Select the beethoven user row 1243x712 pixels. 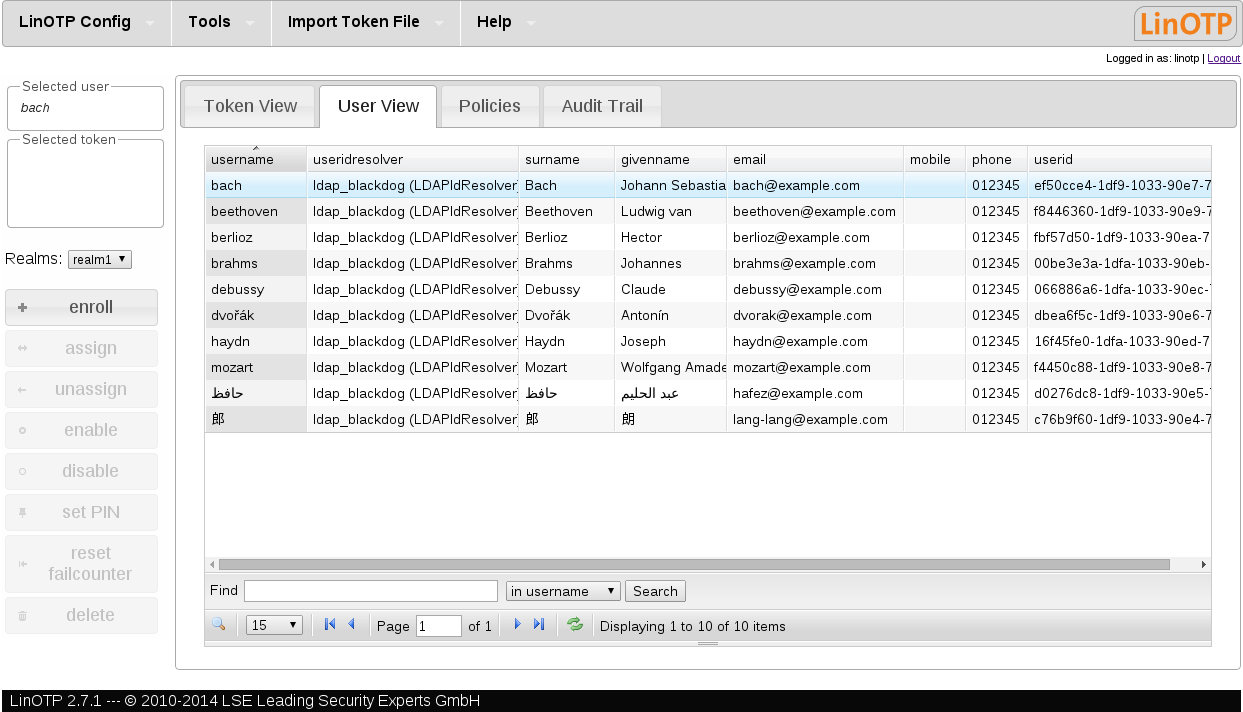coord(708,211)
